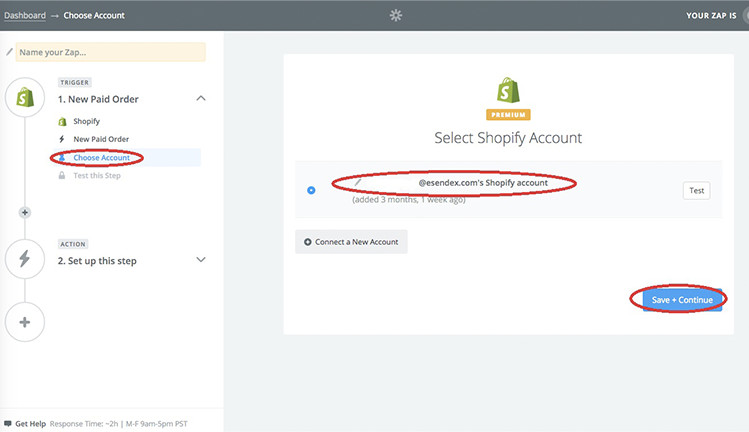Viewport: 749px width, 432px height.
Task: Click the Shopify bag logo above Premium badge
Action: (x=508, y=90)
